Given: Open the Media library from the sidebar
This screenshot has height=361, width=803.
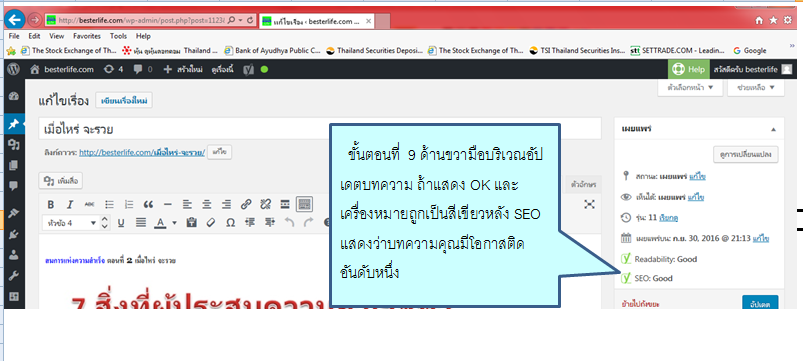Looking at the screenshot, I should point(14,145).
